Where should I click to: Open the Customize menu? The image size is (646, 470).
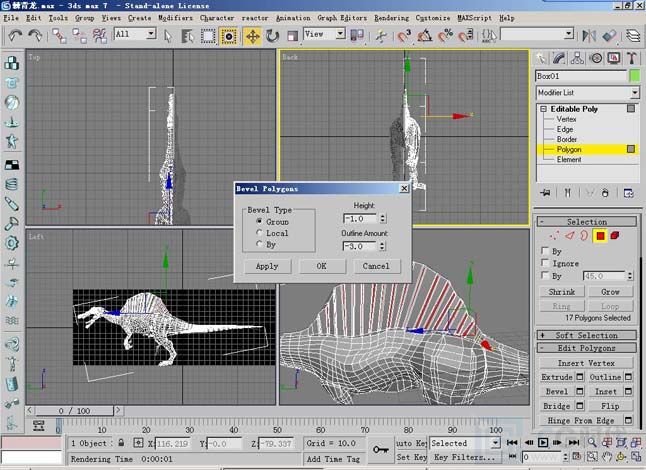(433, 18)
